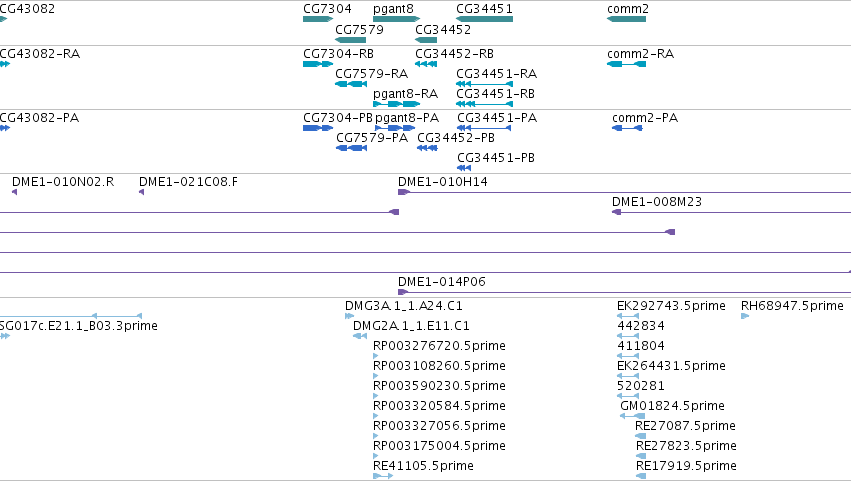The height and width of the screenshot is (481, 851).
Task: Select the CG43082-RA transcript label
Action: point(40,54)
